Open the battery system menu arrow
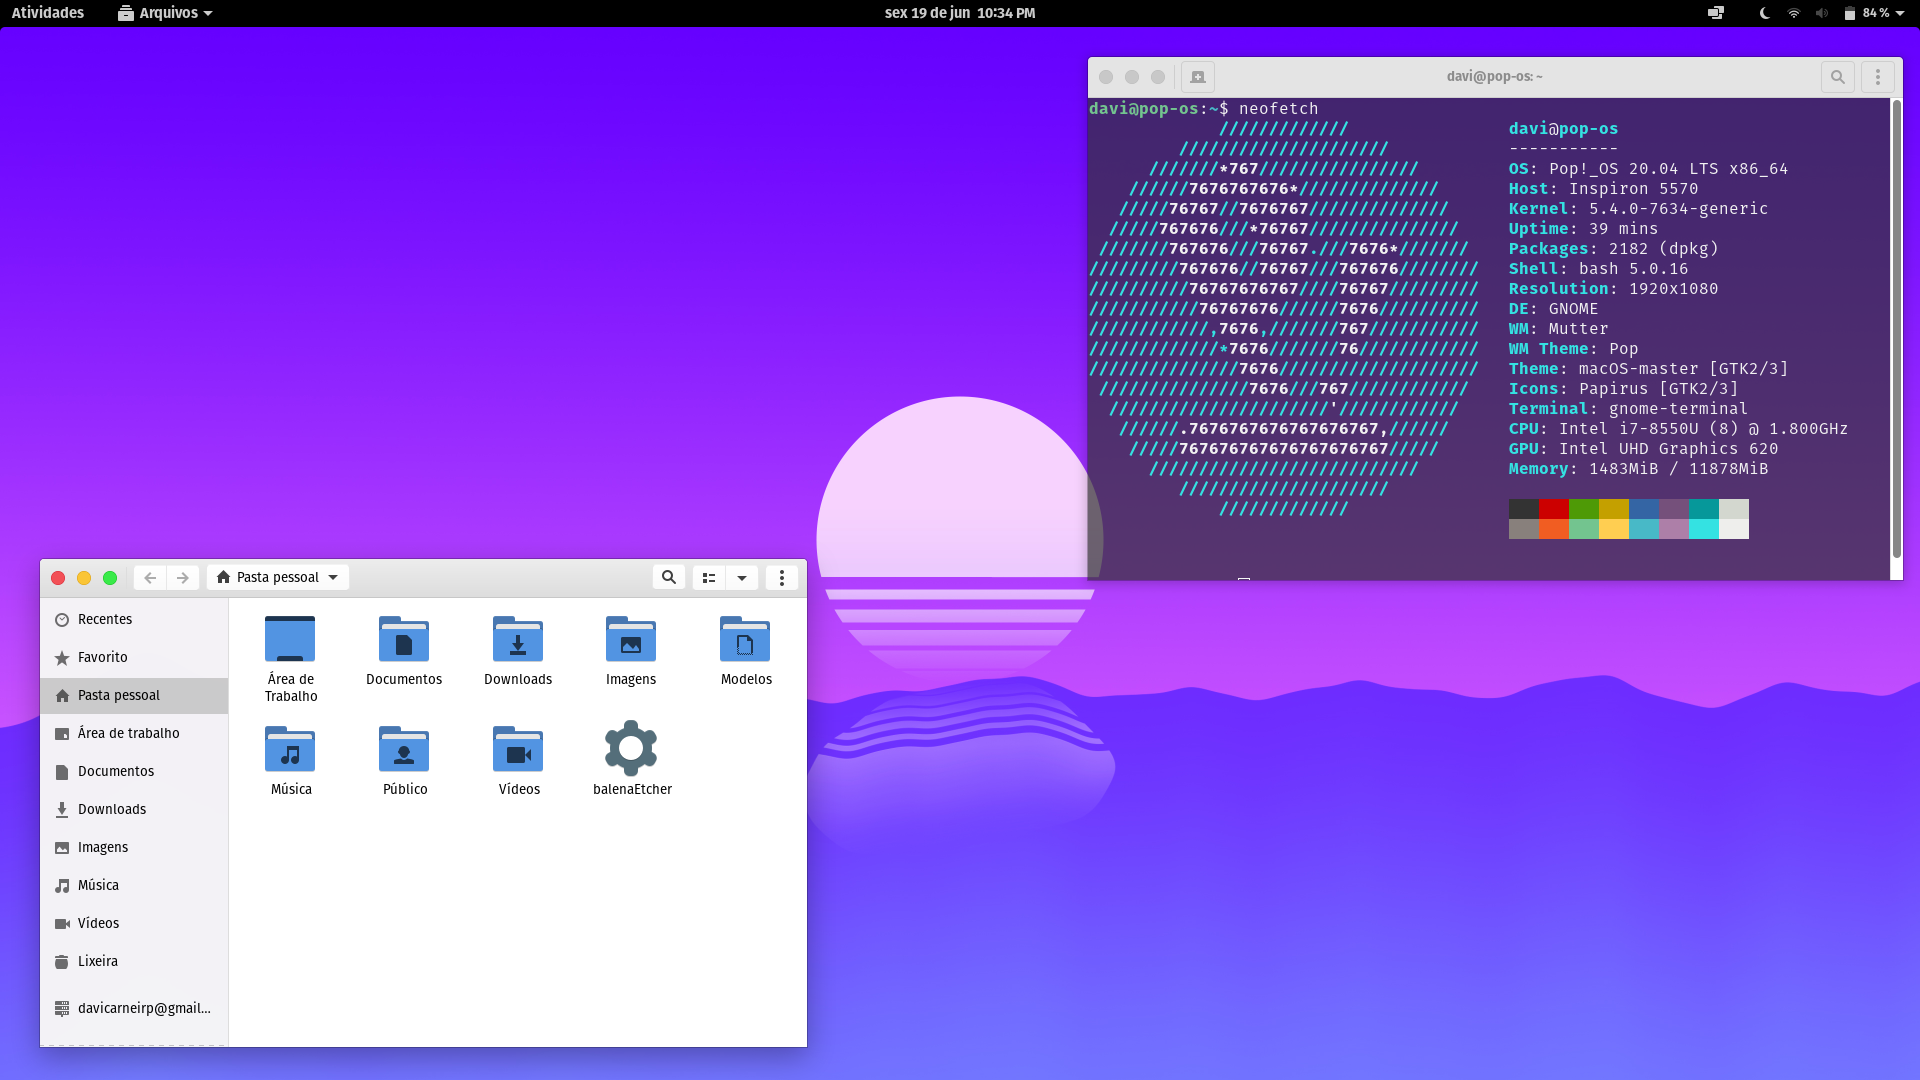 point(1900,13)
